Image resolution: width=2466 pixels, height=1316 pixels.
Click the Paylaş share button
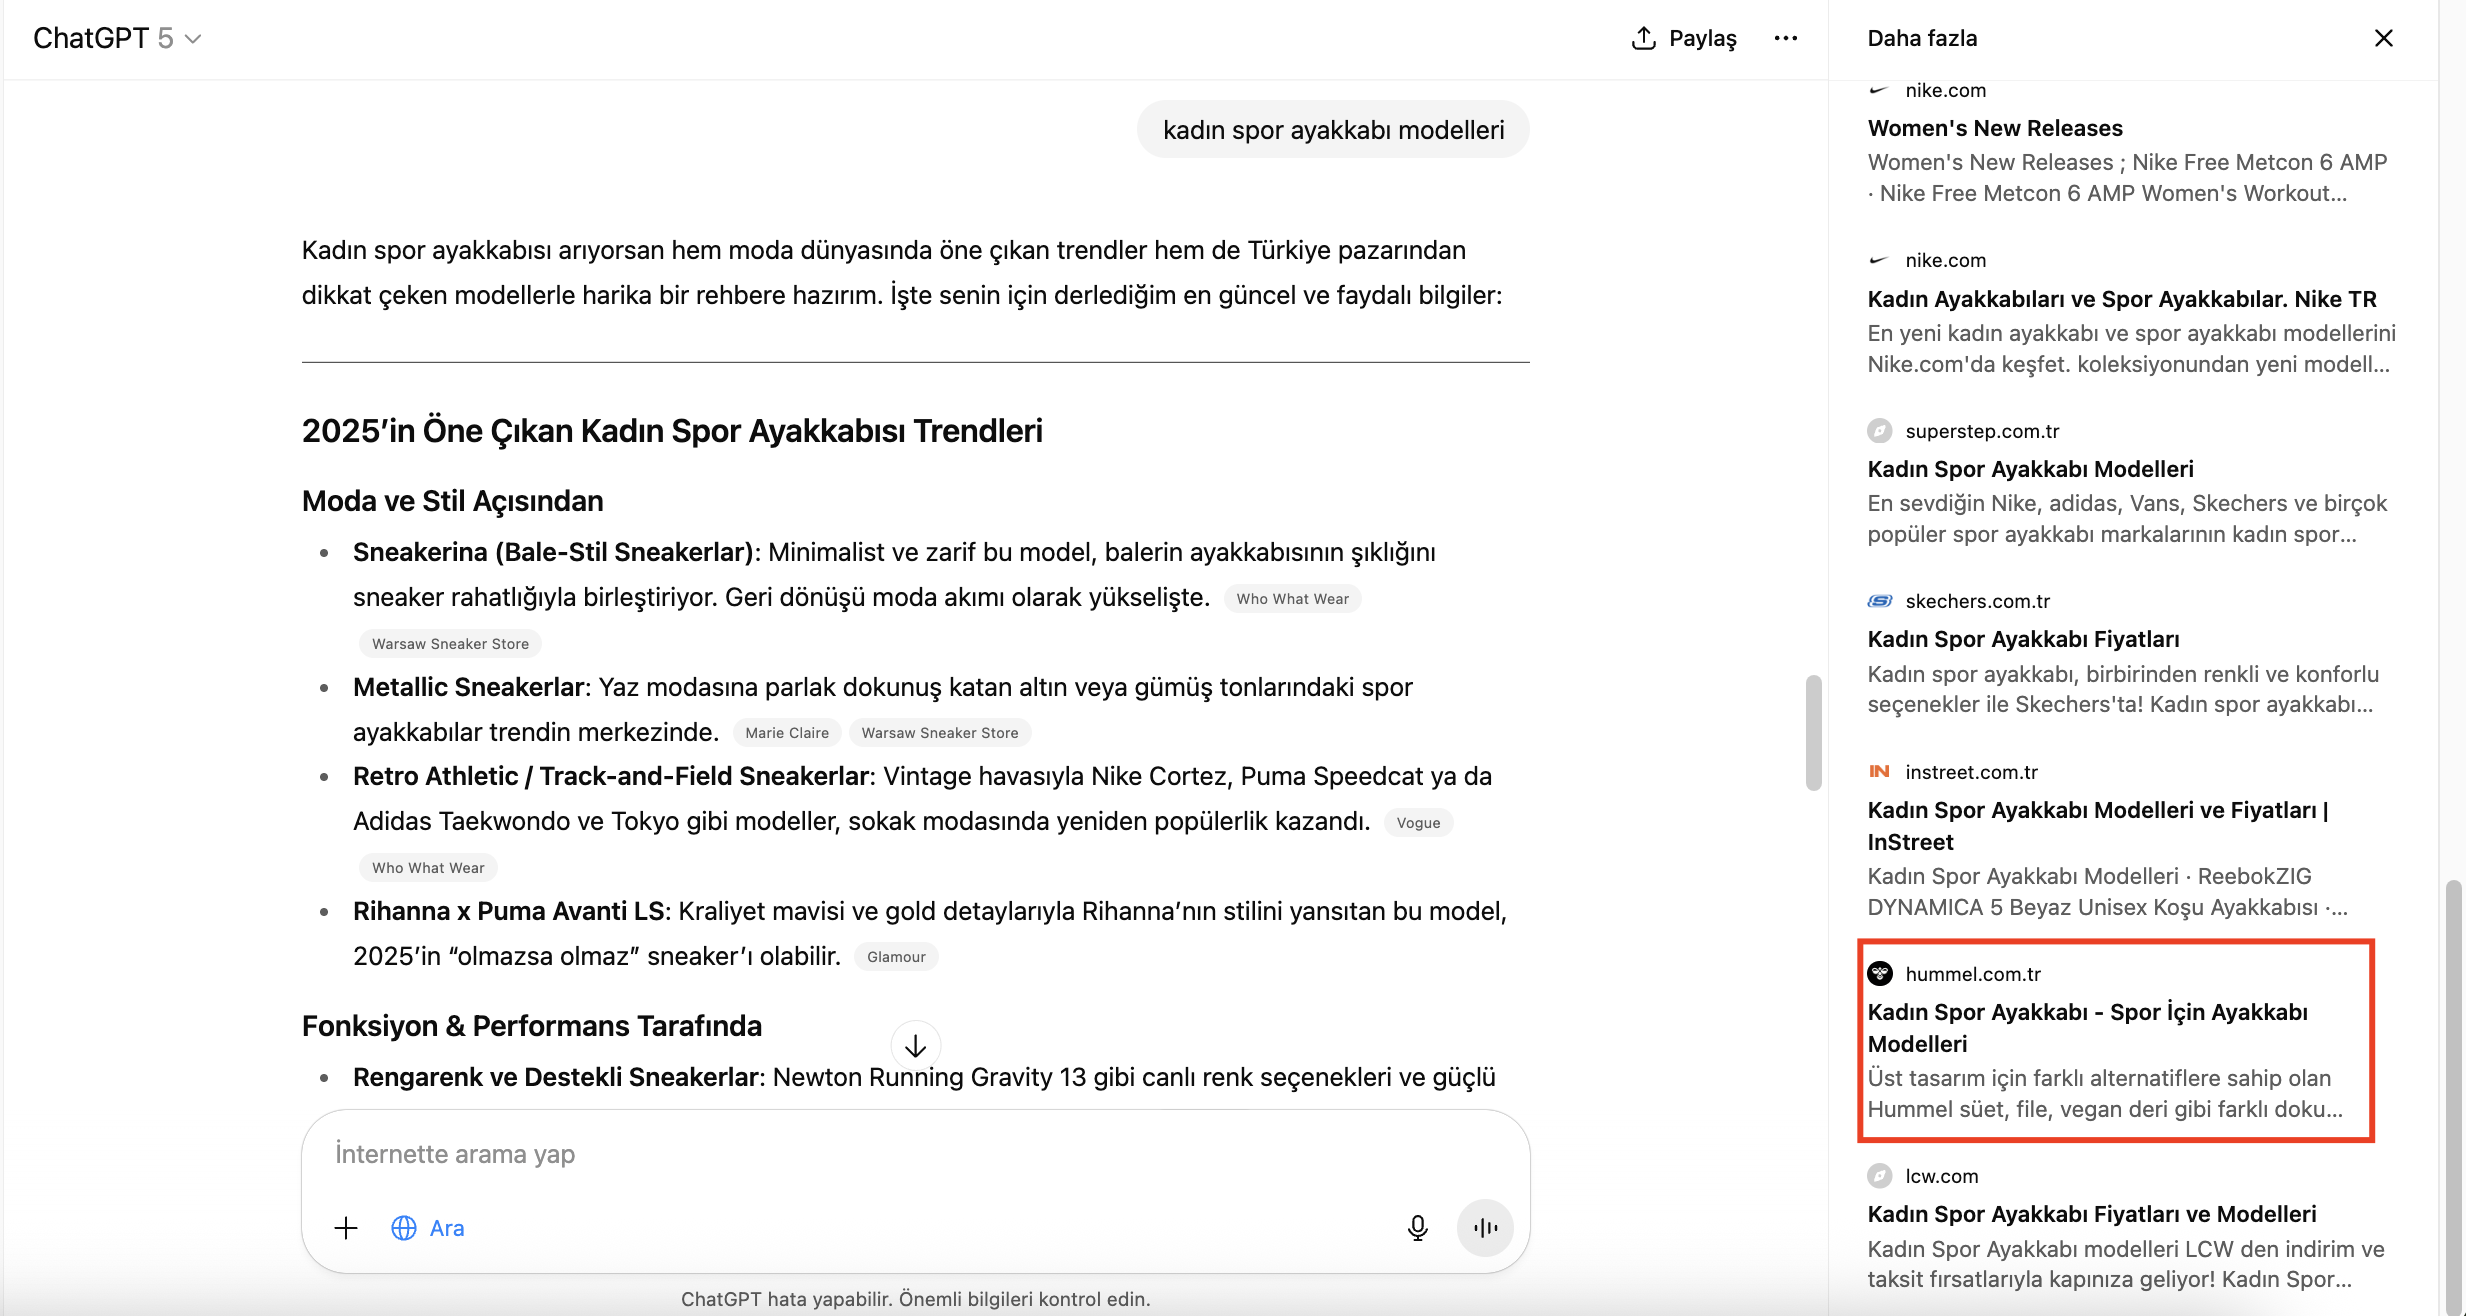[1684, 38]
